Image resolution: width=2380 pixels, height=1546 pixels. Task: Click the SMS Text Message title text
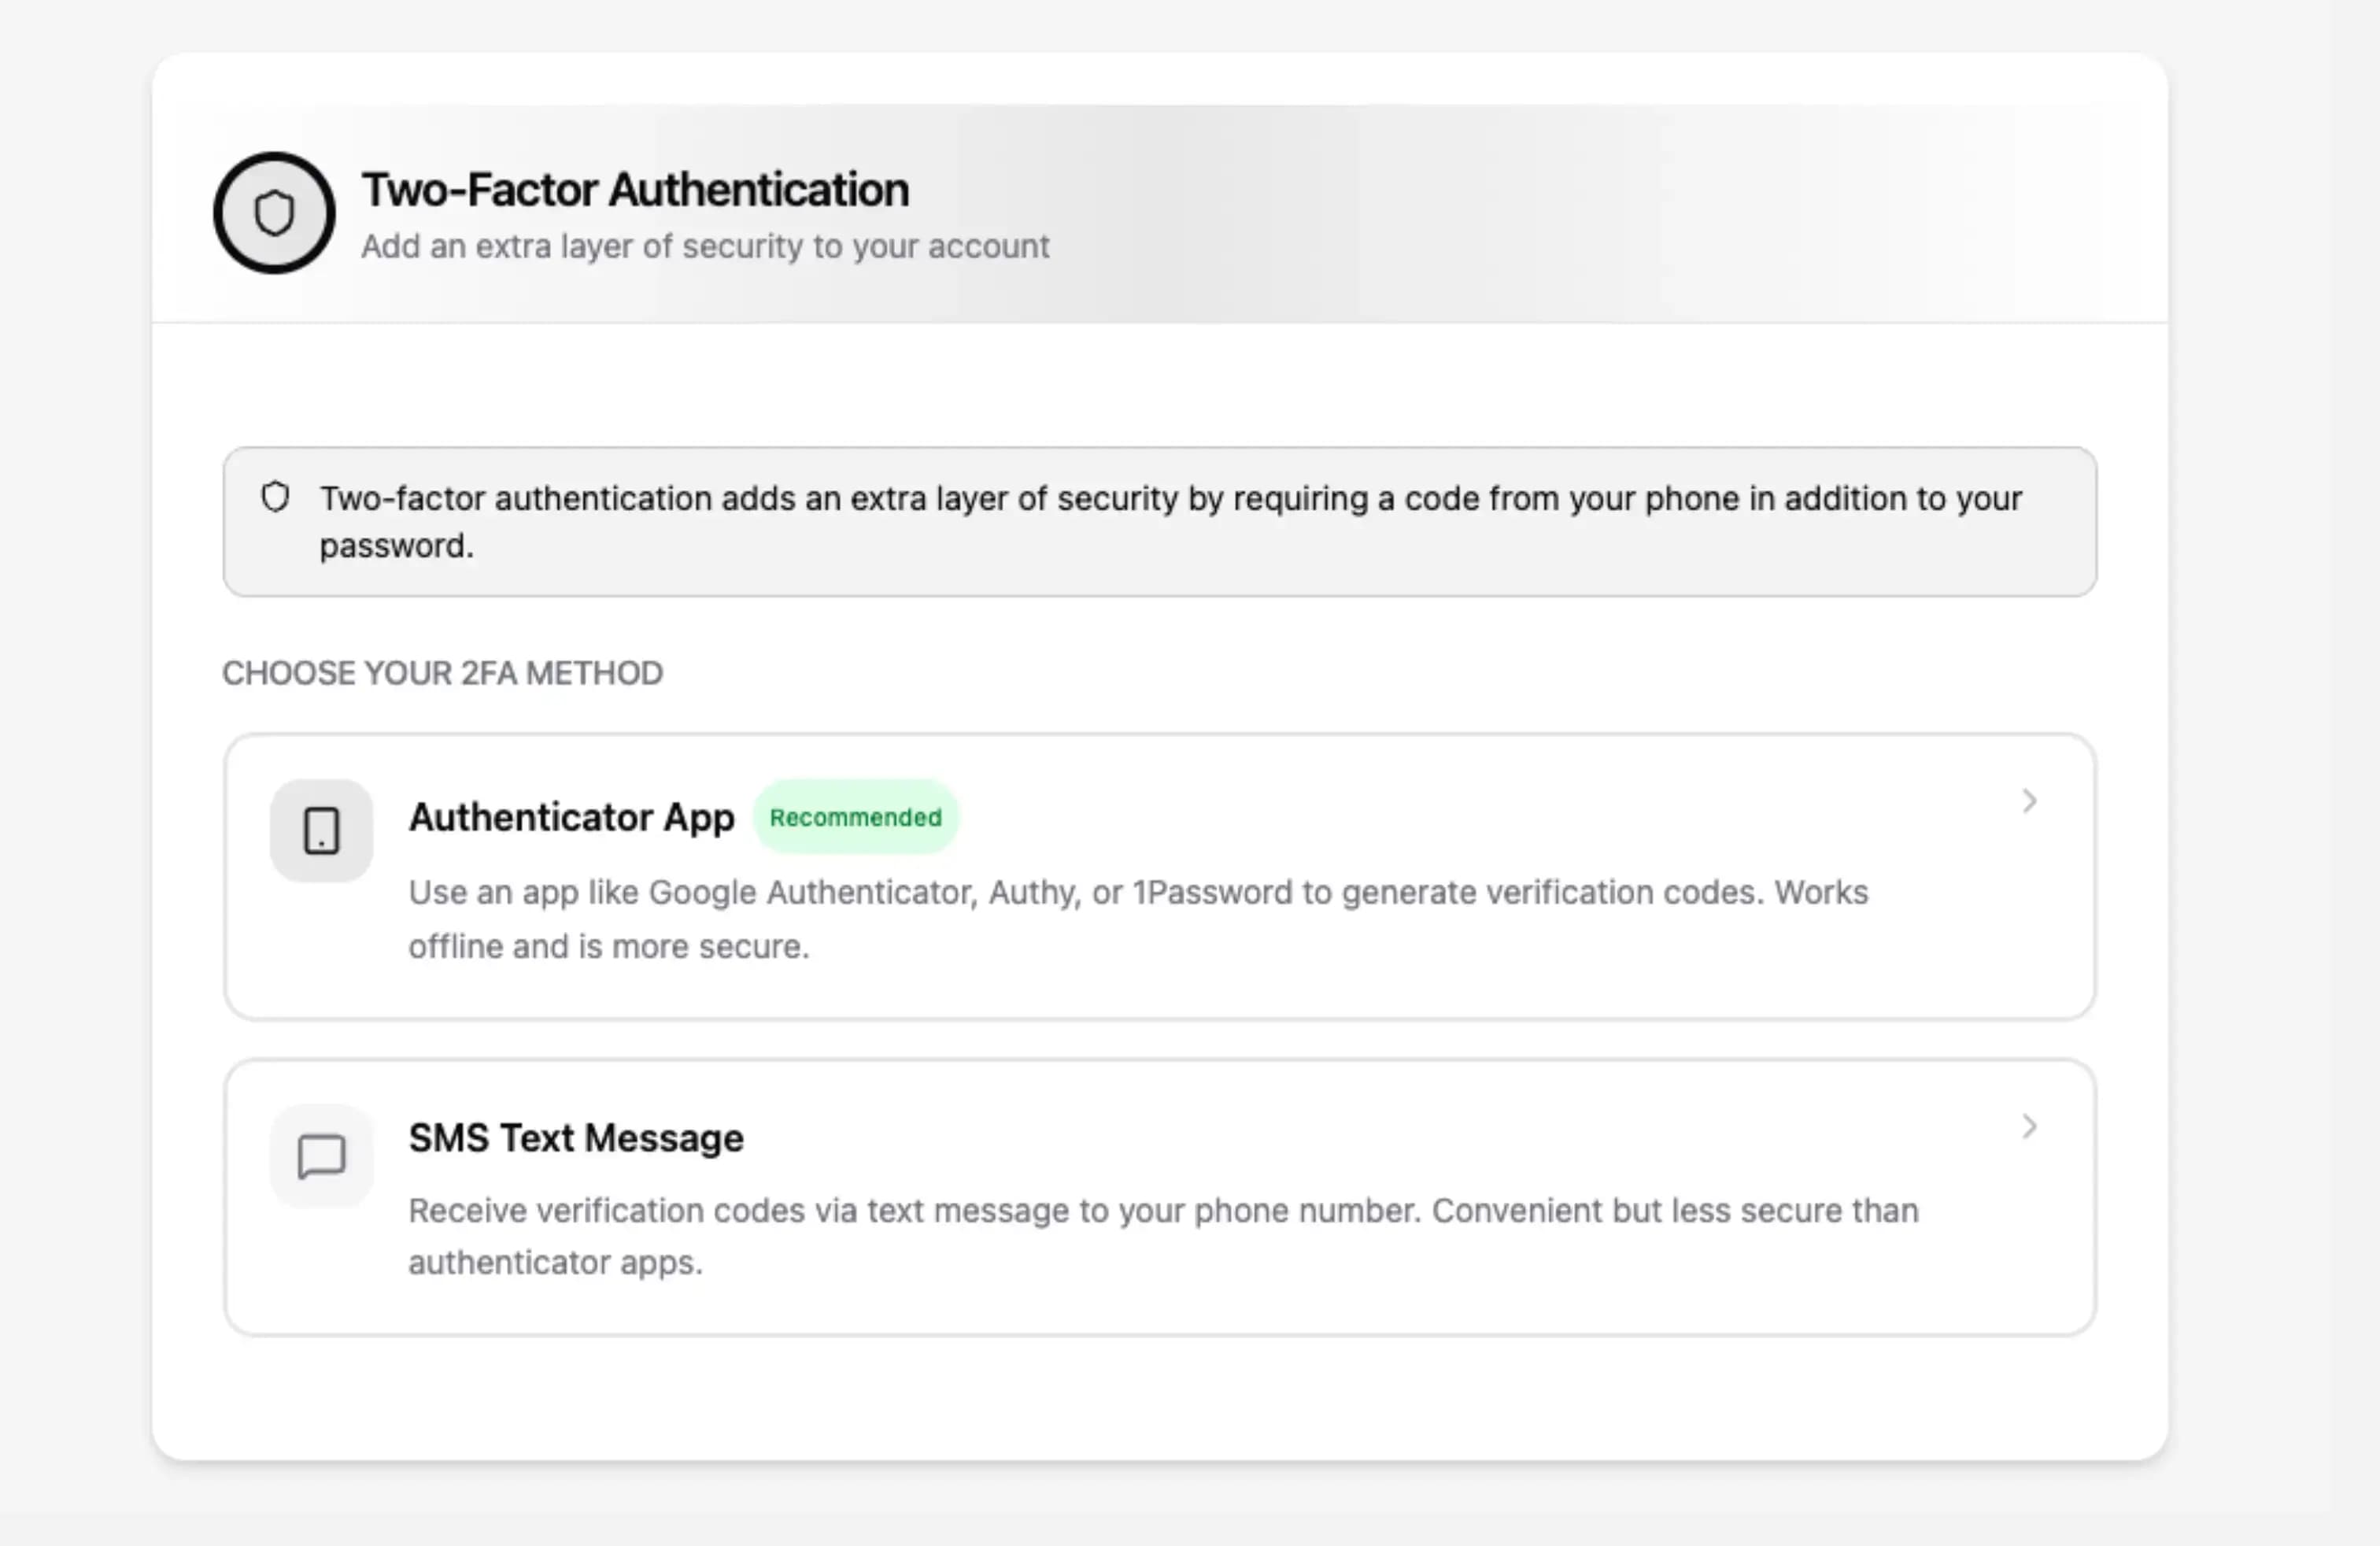click(575, 1137)
